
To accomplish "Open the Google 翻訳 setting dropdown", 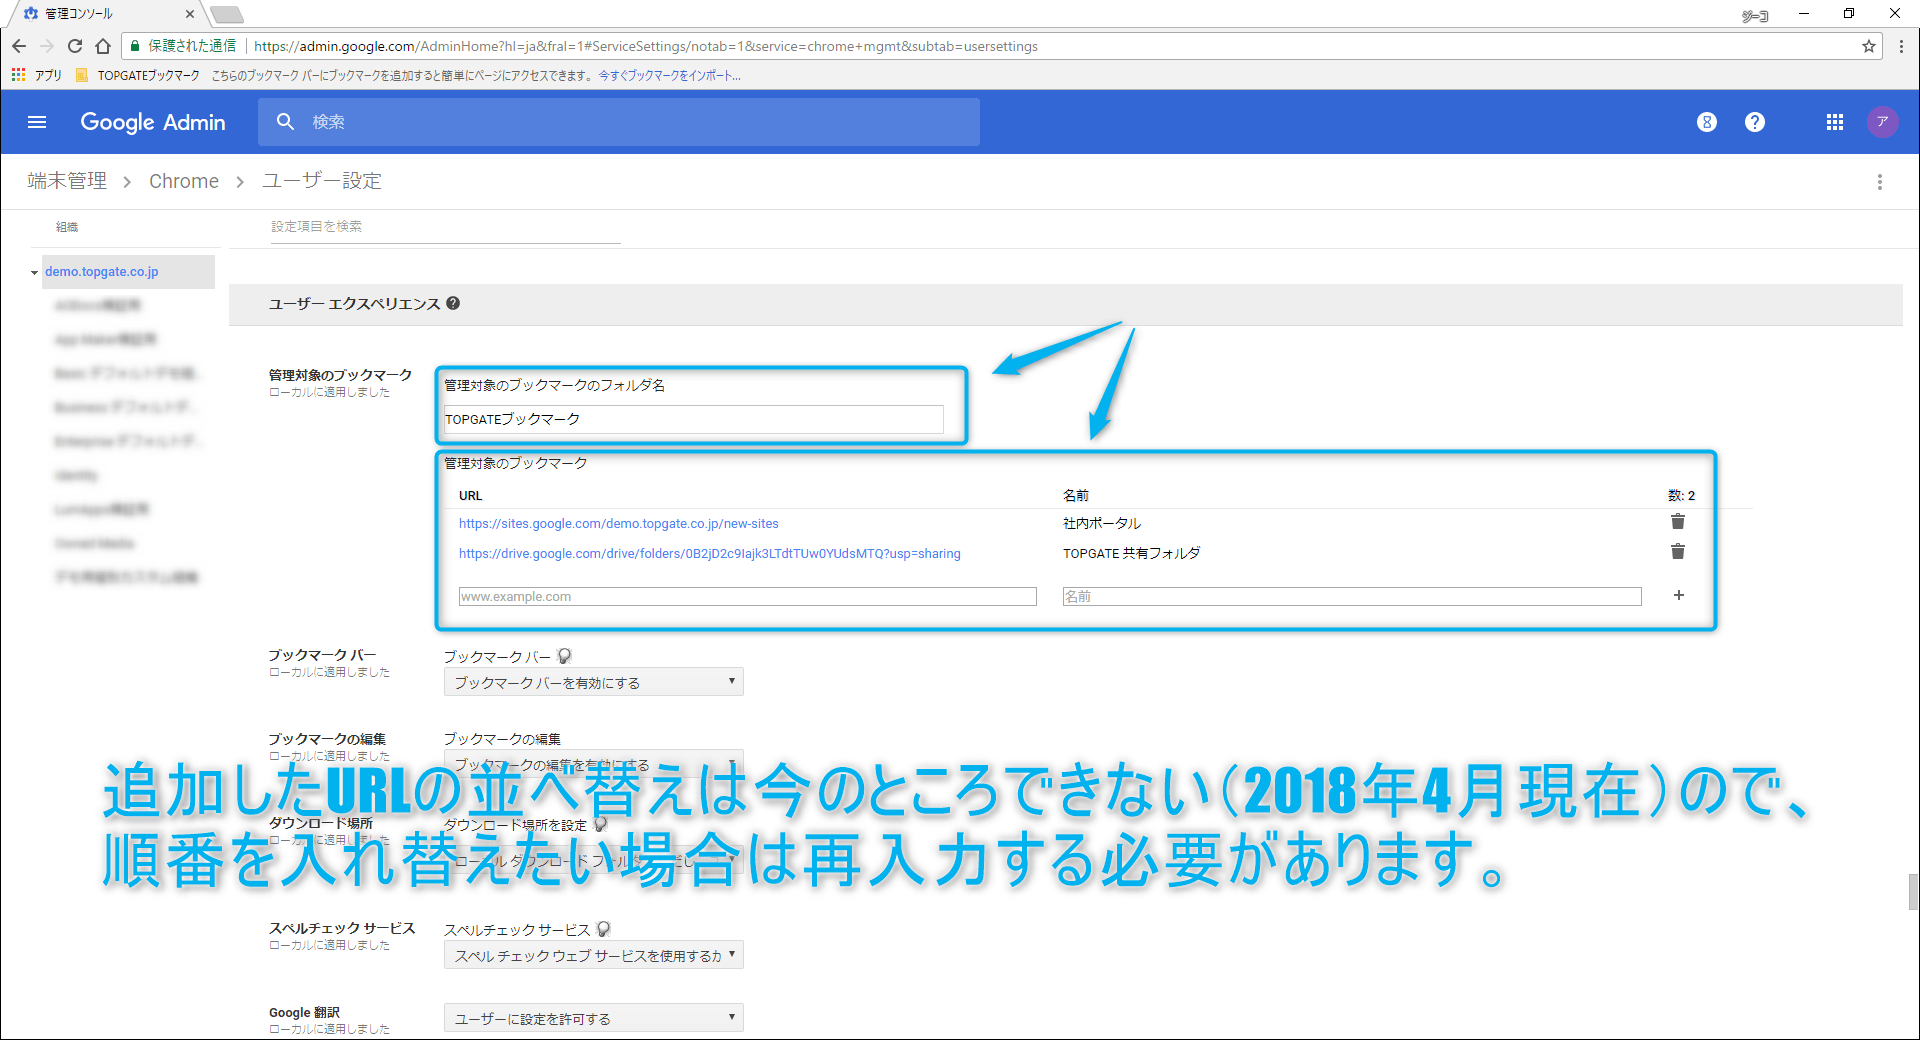I will 593,1018.
